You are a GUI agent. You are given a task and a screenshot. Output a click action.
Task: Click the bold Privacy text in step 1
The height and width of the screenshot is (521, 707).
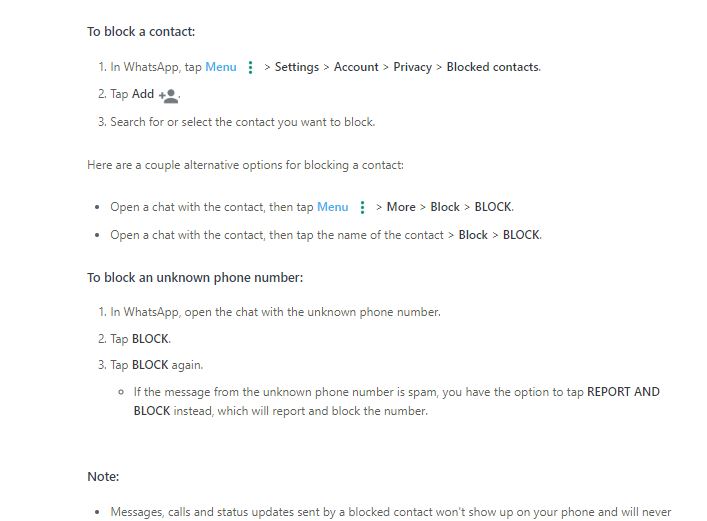point(412,67)
